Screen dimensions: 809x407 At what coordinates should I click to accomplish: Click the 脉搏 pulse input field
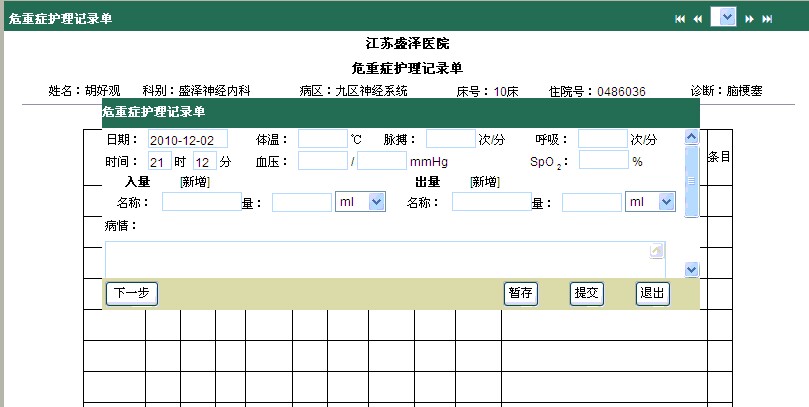click(x=450, y=139)
